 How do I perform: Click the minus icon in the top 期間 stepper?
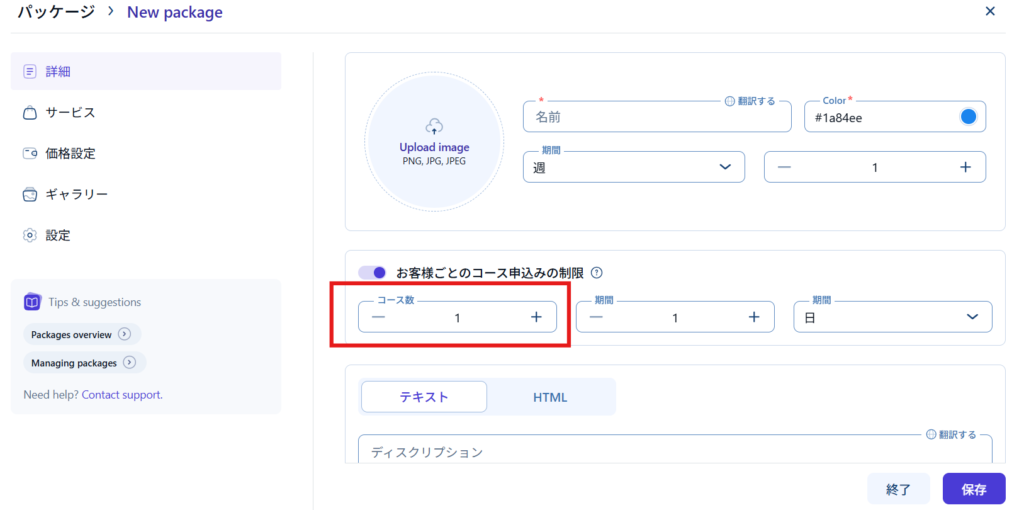coord(784,167)
